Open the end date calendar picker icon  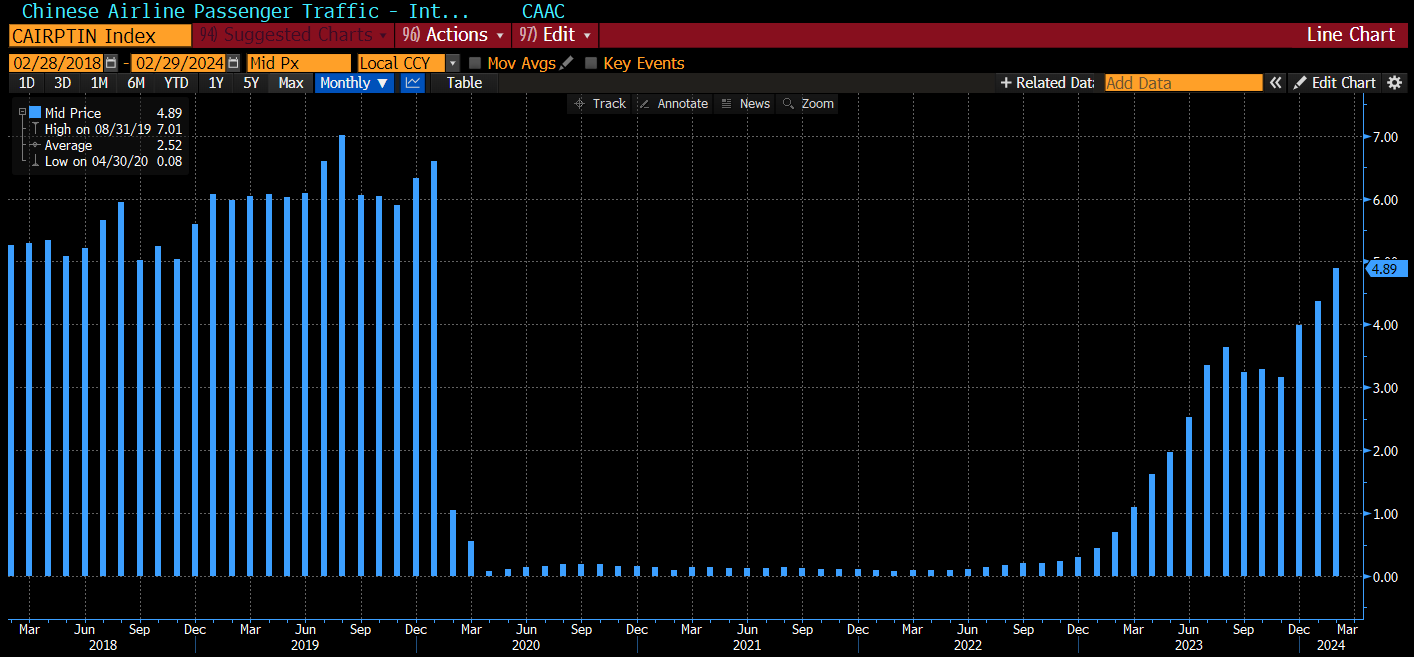point(233,63)
